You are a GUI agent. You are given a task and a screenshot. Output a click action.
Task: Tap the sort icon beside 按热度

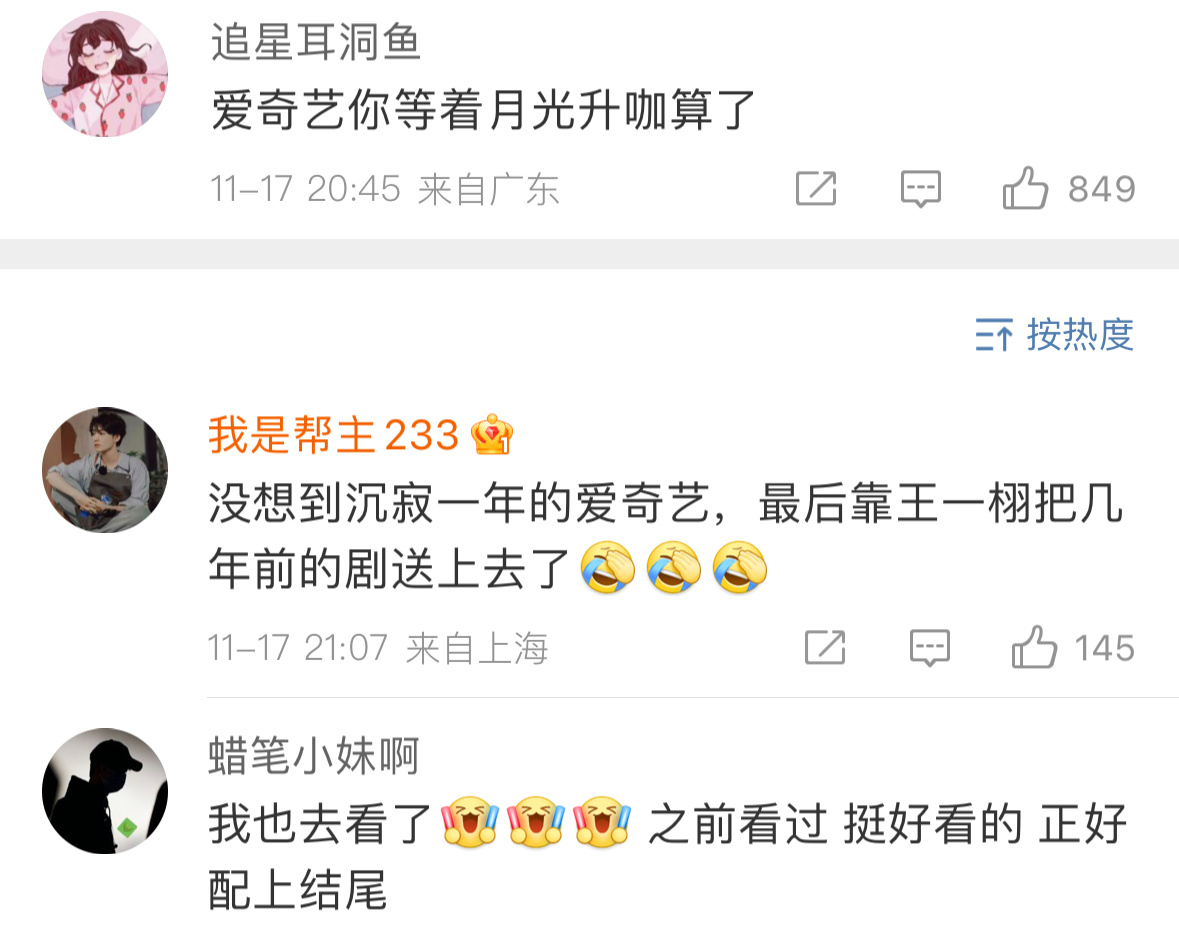pyautogui.click(x=994, y=335)
